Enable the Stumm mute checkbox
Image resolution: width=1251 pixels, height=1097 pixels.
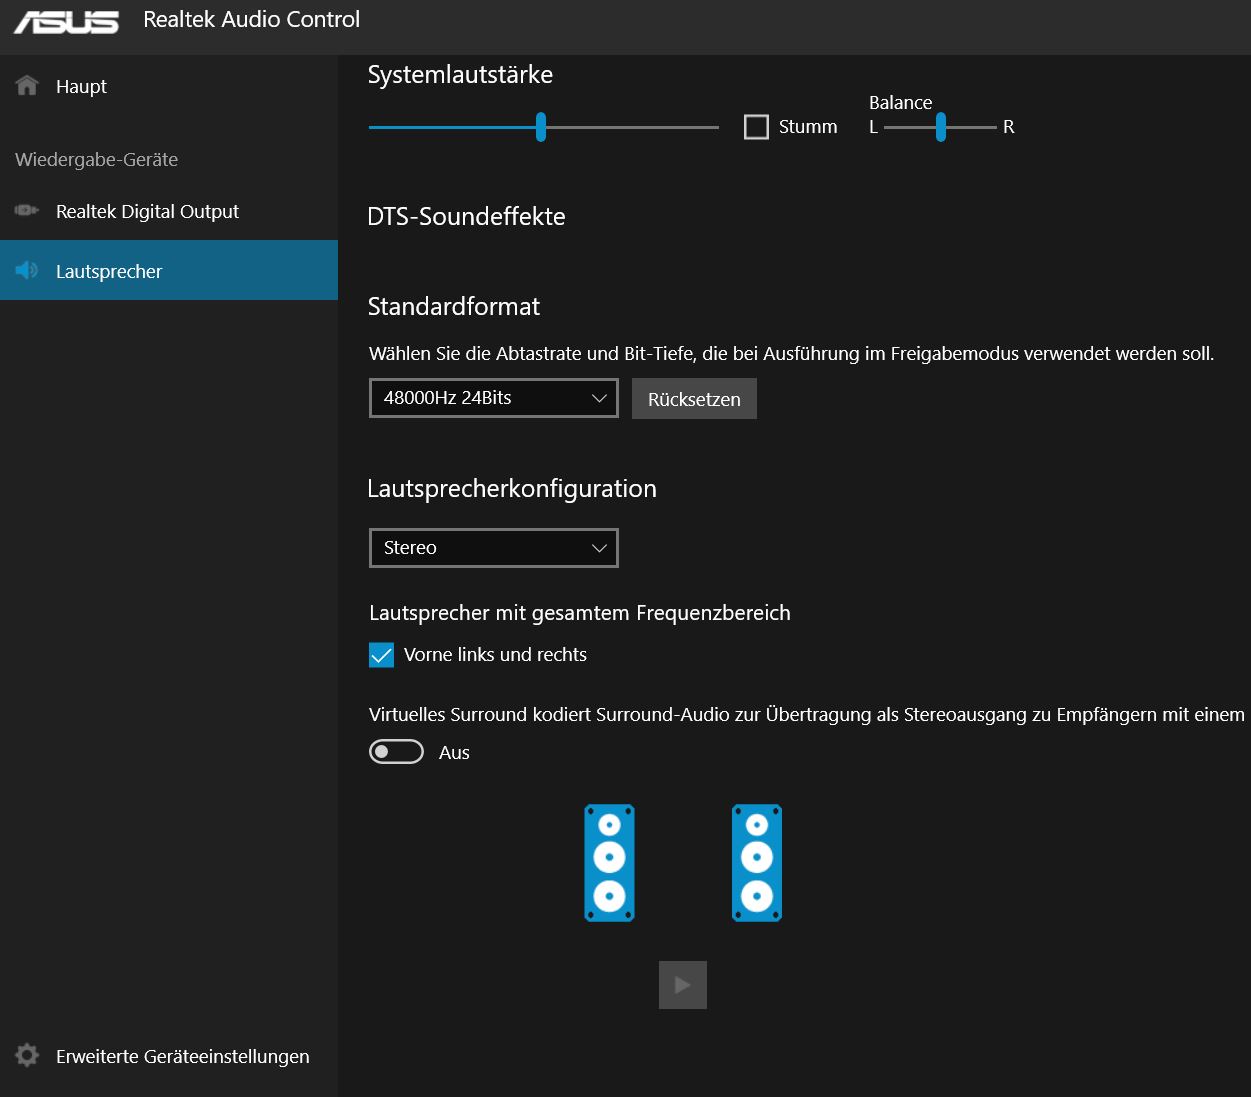coord(757,127)
